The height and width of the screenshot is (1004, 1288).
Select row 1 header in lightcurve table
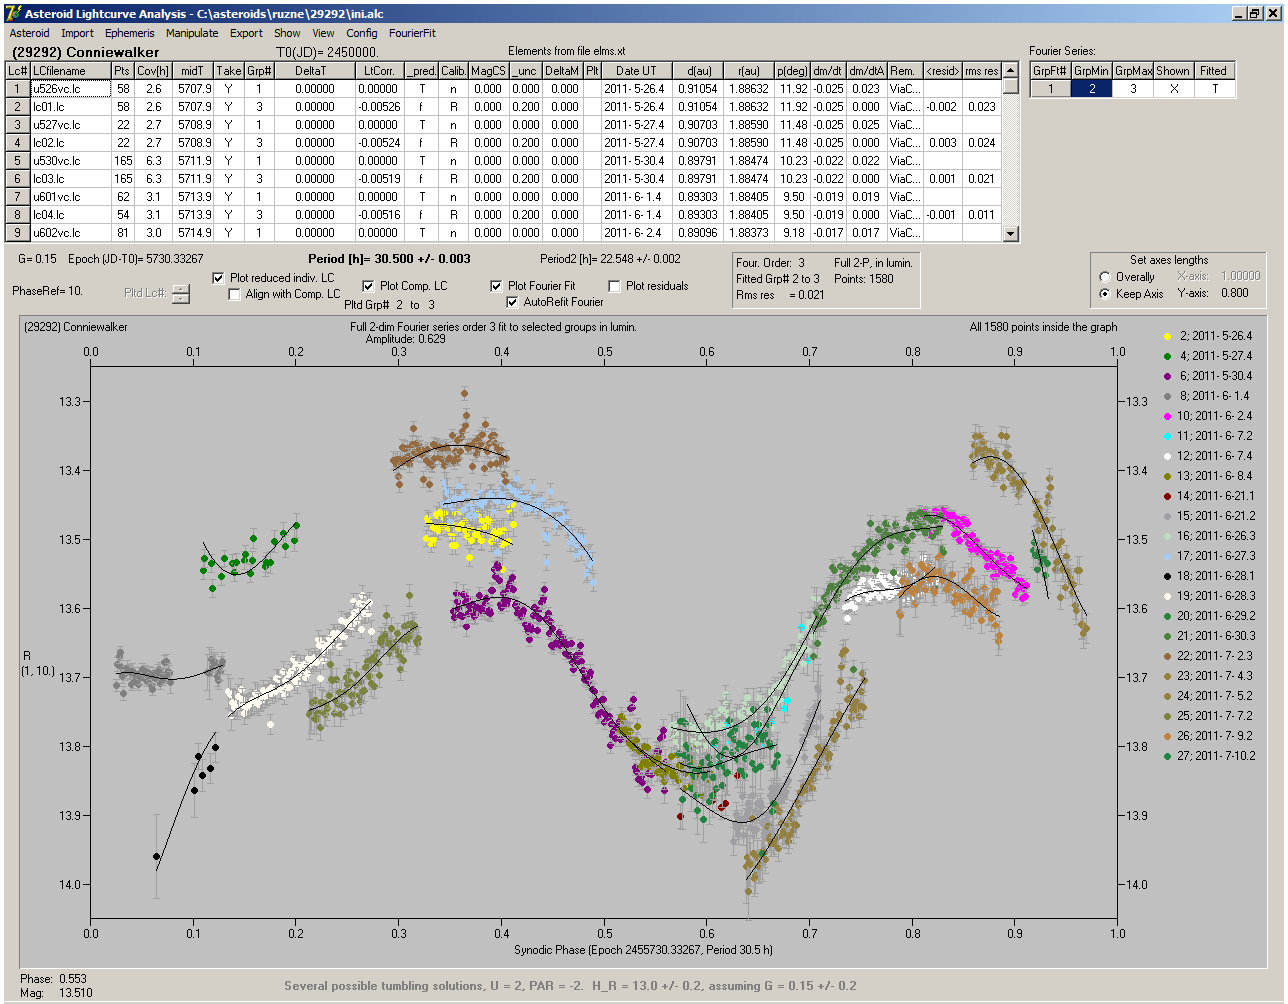(18, 89)
